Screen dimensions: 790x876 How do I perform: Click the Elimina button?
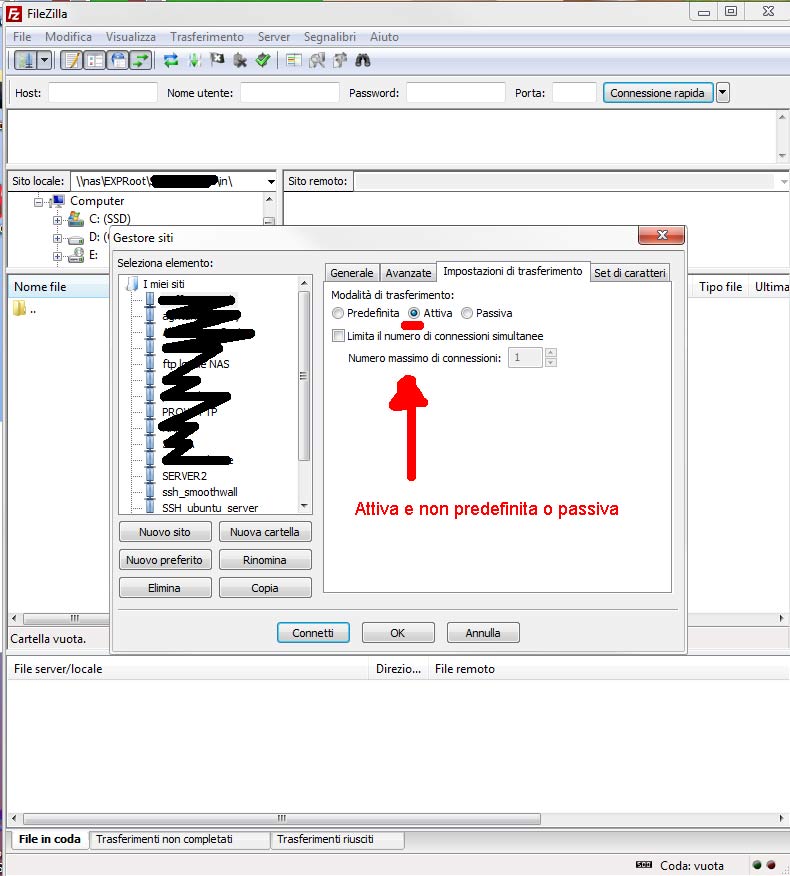[x=165, y=588]
